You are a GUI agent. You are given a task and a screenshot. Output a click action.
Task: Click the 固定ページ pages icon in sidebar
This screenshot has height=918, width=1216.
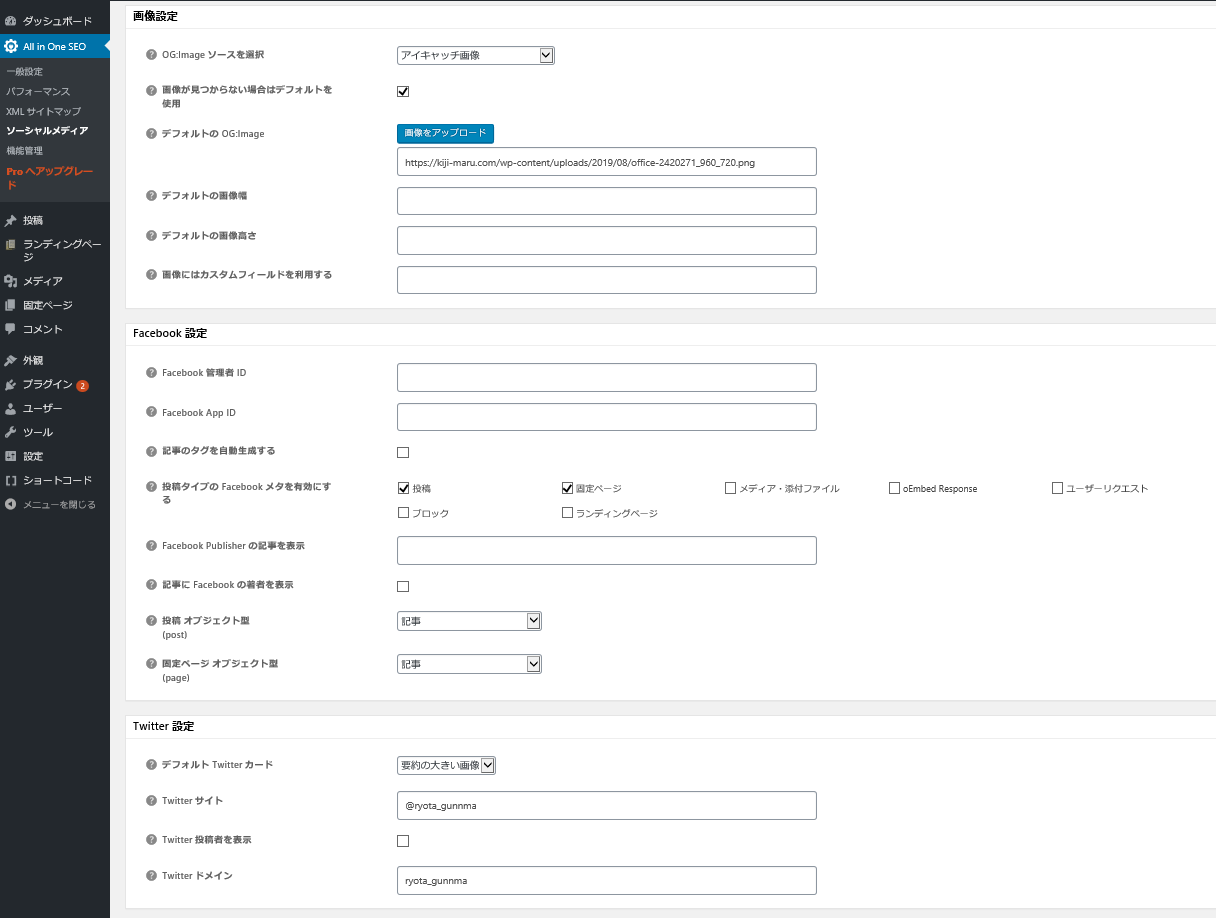11,305
